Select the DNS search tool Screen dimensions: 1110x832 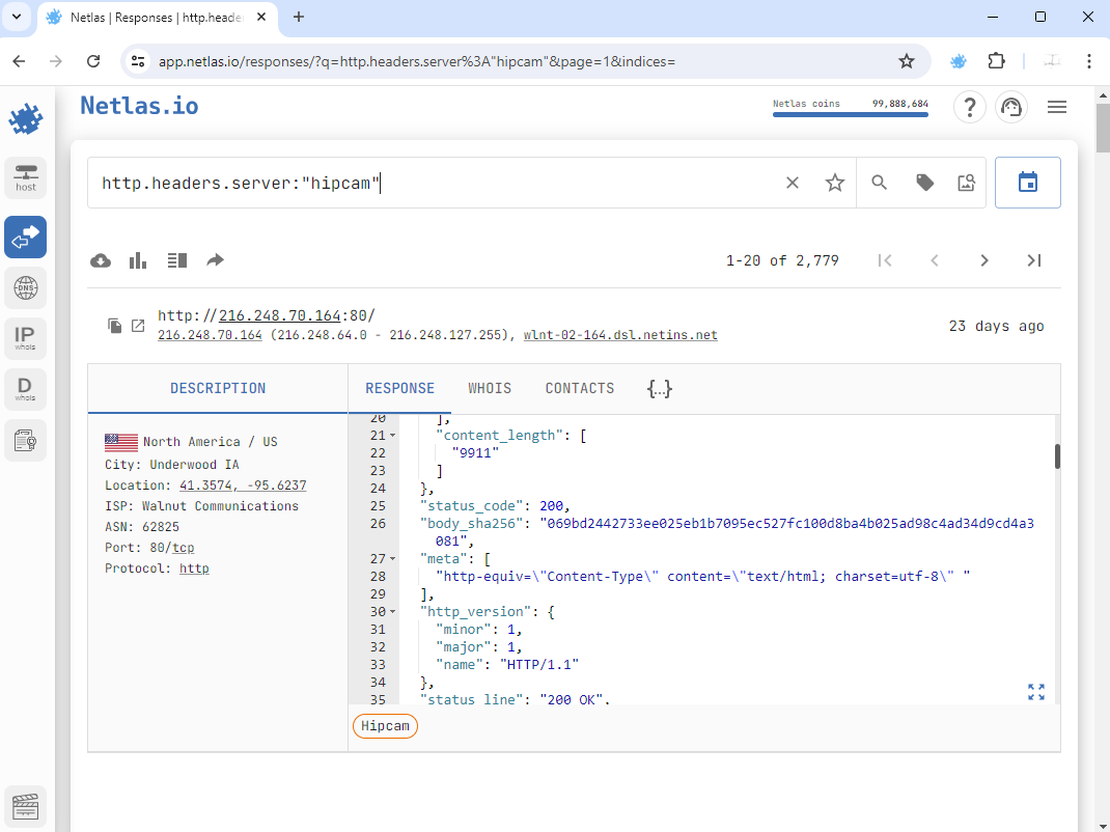(25, 288)
